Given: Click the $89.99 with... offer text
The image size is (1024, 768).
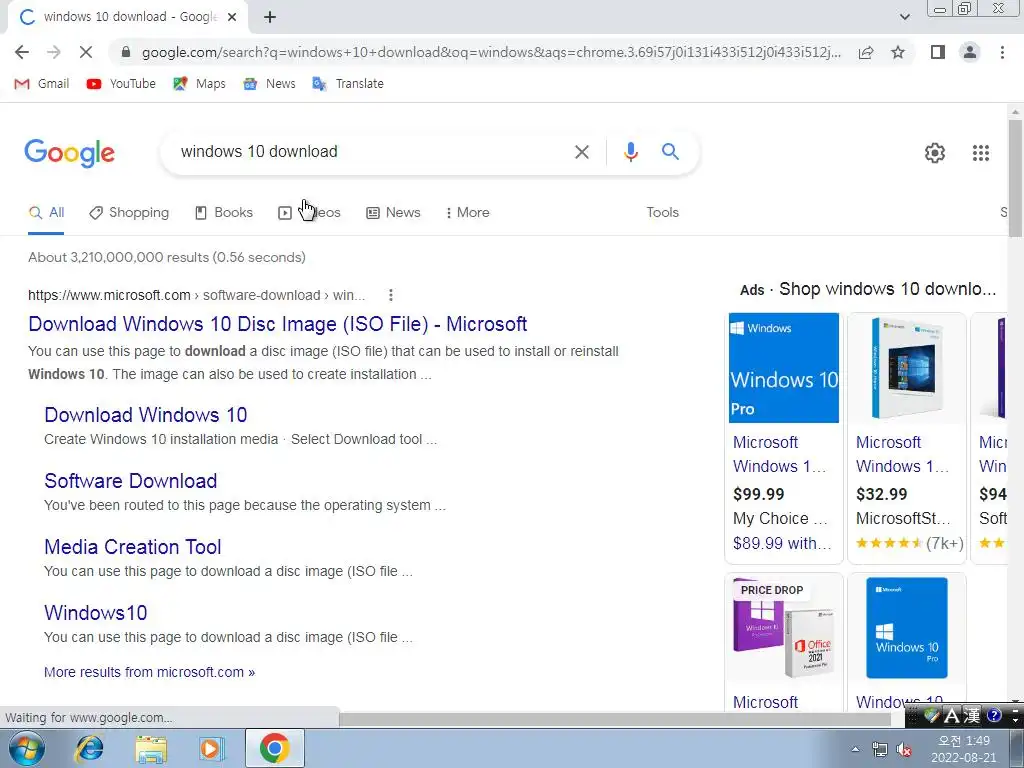Looking at the screenshot, I should point(782,543).
